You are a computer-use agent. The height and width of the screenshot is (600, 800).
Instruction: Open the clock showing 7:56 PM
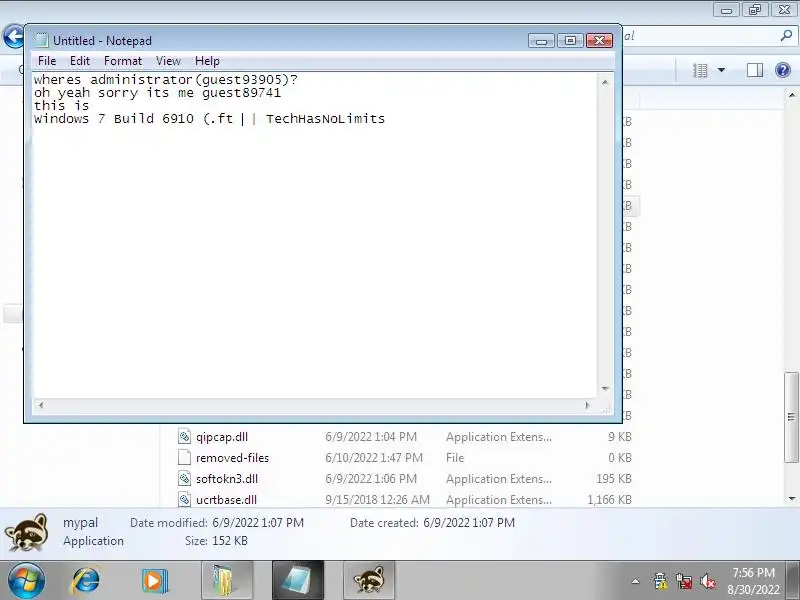[x=754, y=581]
